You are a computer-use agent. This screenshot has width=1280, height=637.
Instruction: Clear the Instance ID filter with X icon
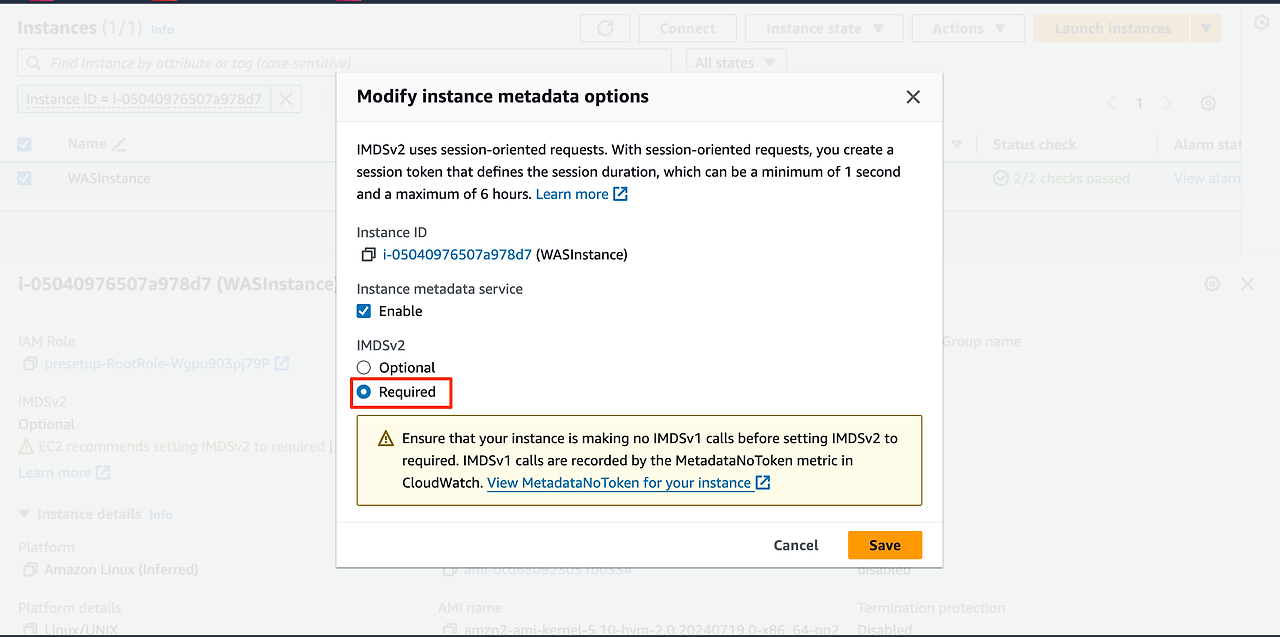coord(285,99)
